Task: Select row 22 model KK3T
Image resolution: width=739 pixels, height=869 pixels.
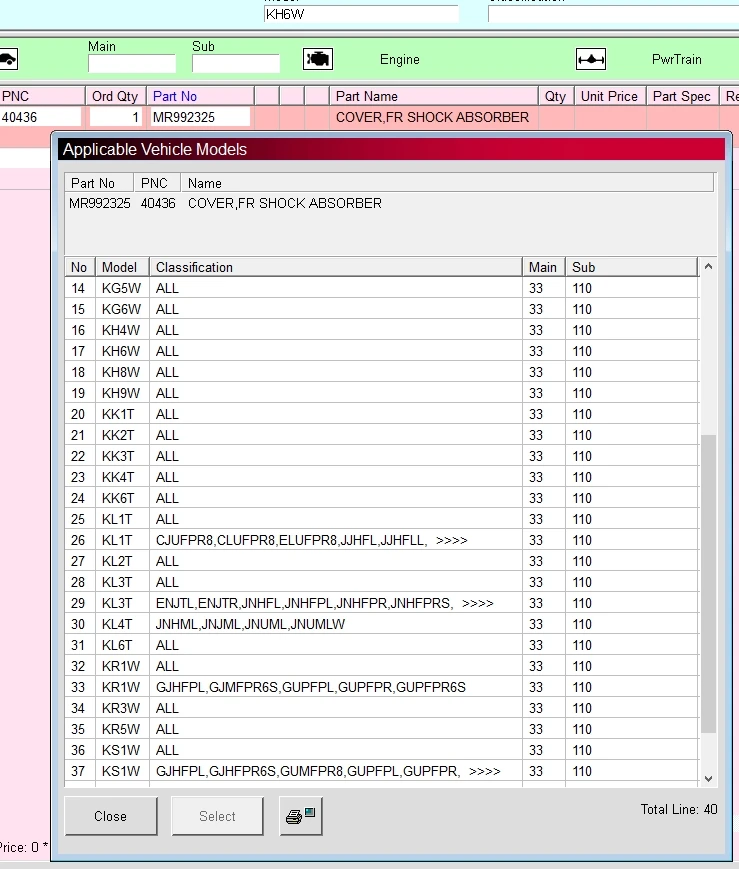Action: (x=381, y=456)
